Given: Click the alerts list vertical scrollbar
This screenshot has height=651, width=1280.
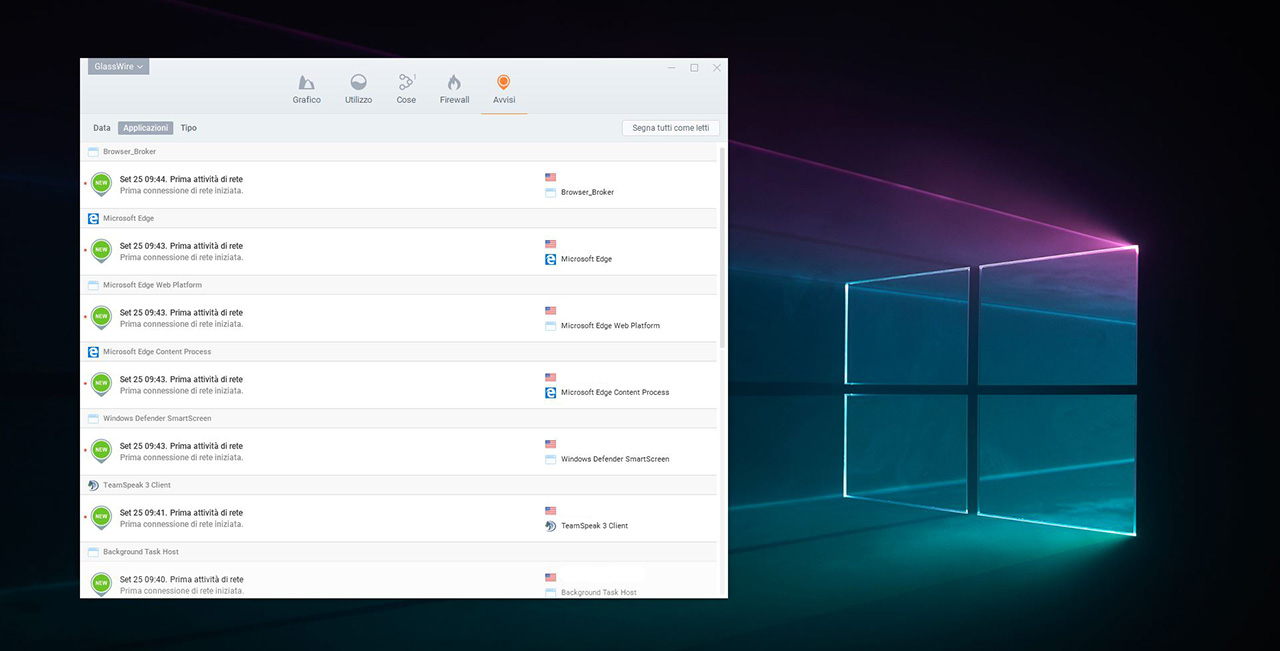Looking at the screenshot, I should pos(723,247).
